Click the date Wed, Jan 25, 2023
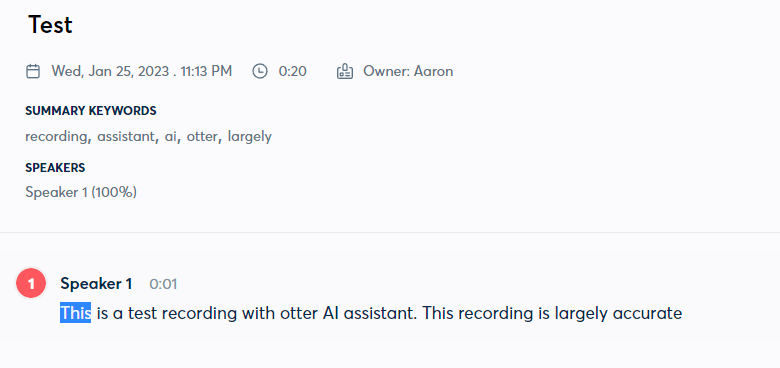The height and width of the screenshot is (368, 780). coord(109,72)
